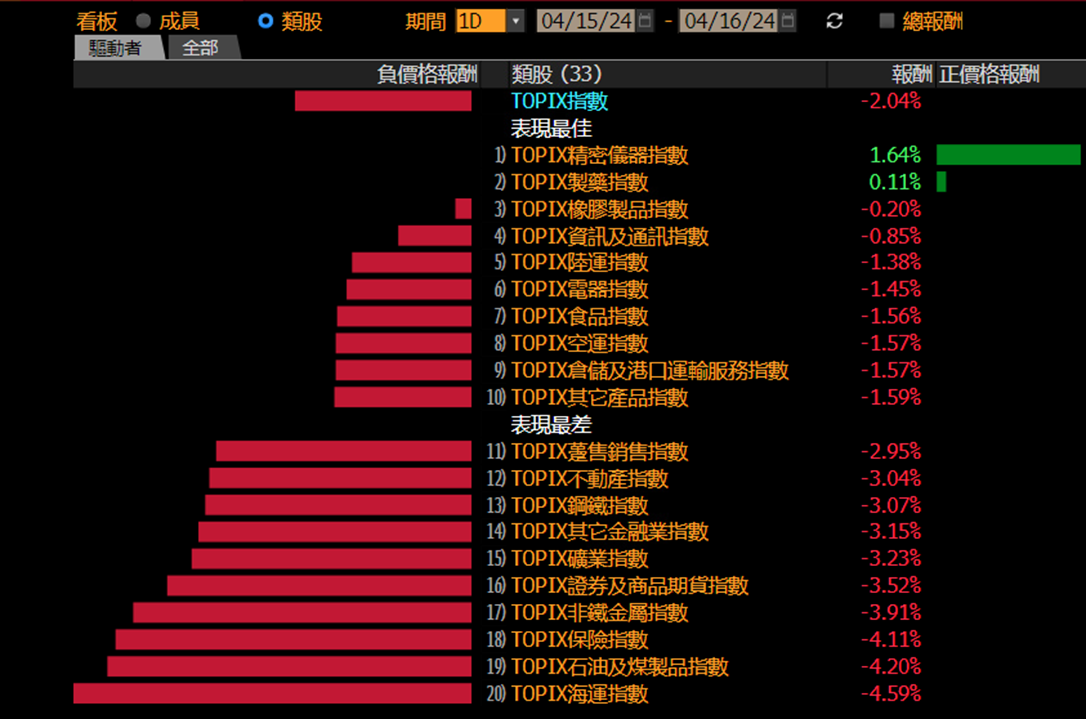Select TOPIX電器指數 row
Image resolution: width=1086 pixels, height=719 pixels.
tap(580, 290)
